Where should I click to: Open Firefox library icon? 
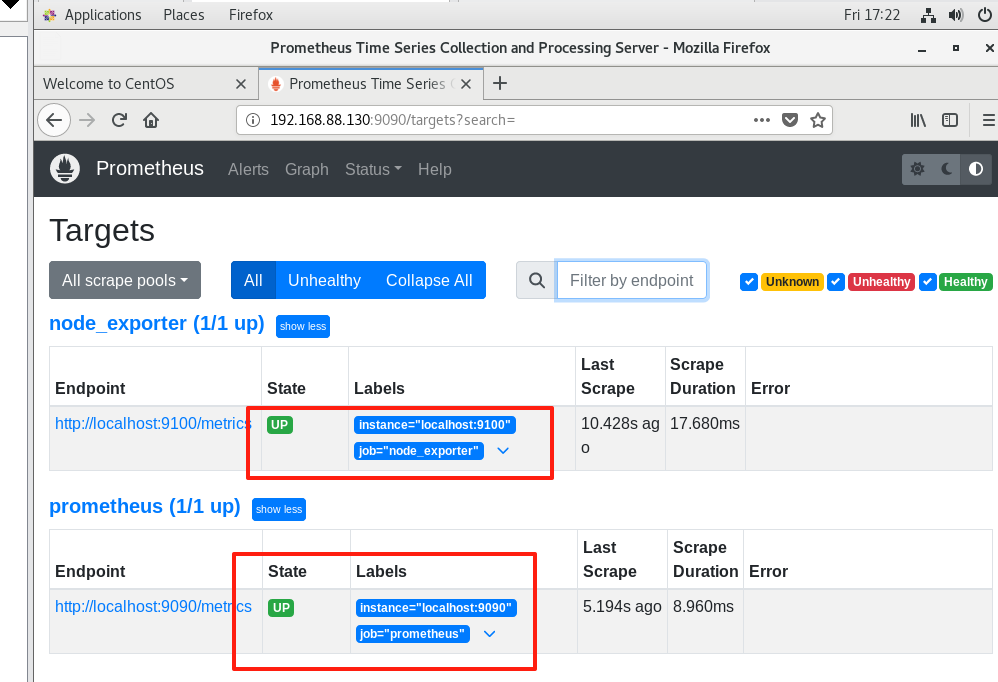tap(918, 120)
